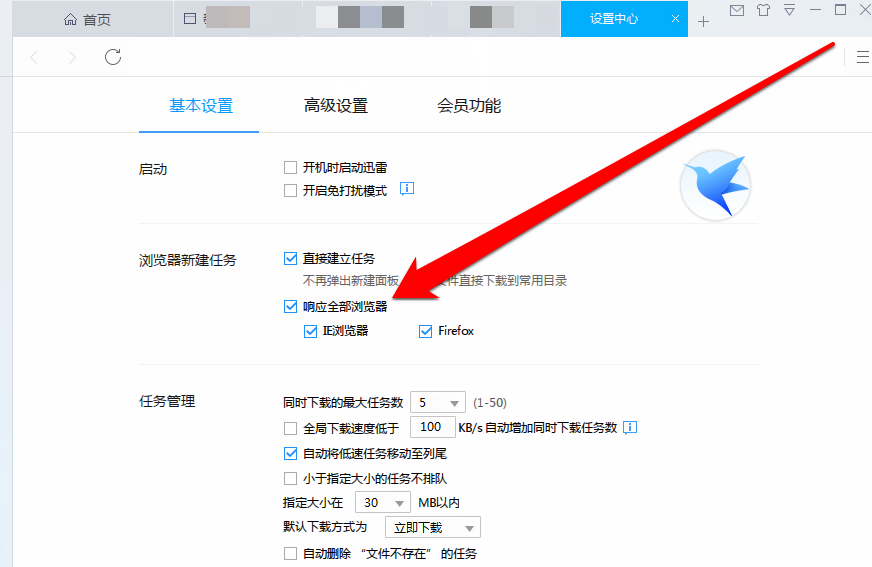This screenshot has height=567, width=872.
Task: Go forward with the right arrow
Action: pos(72,57)
